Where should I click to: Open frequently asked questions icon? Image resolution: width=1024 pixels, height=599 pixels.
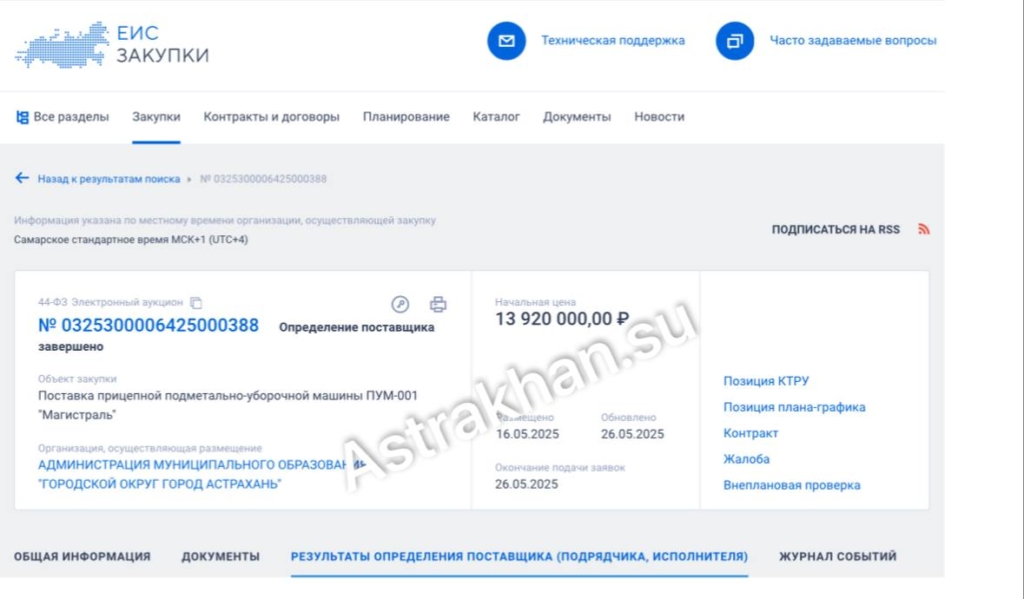pos(735,40)
